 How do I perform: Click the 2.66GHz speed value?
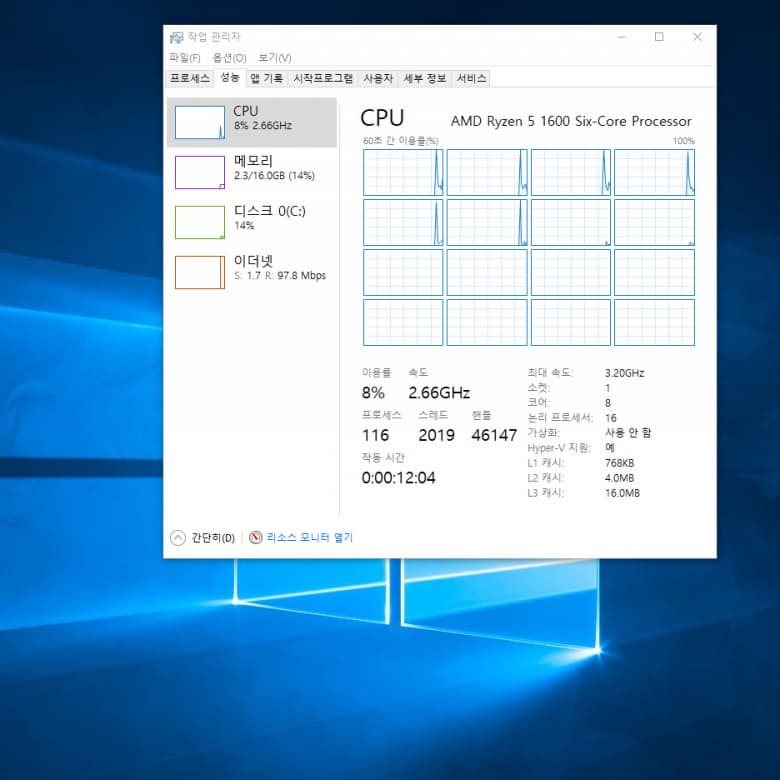point(439,393)
